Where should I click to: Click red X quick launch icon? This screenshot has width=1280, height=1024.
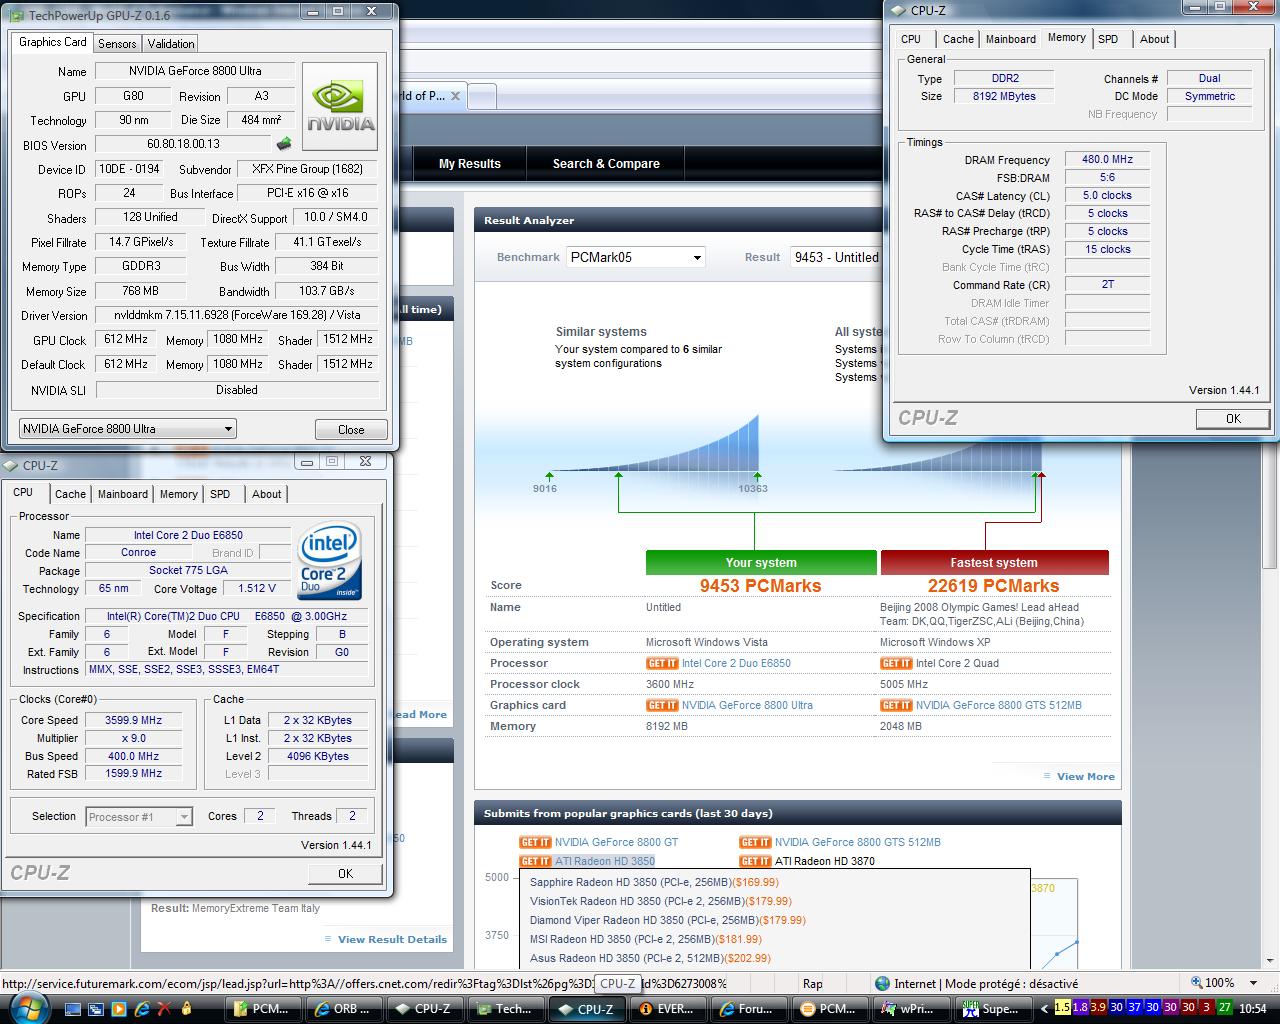click(163, 1009)
